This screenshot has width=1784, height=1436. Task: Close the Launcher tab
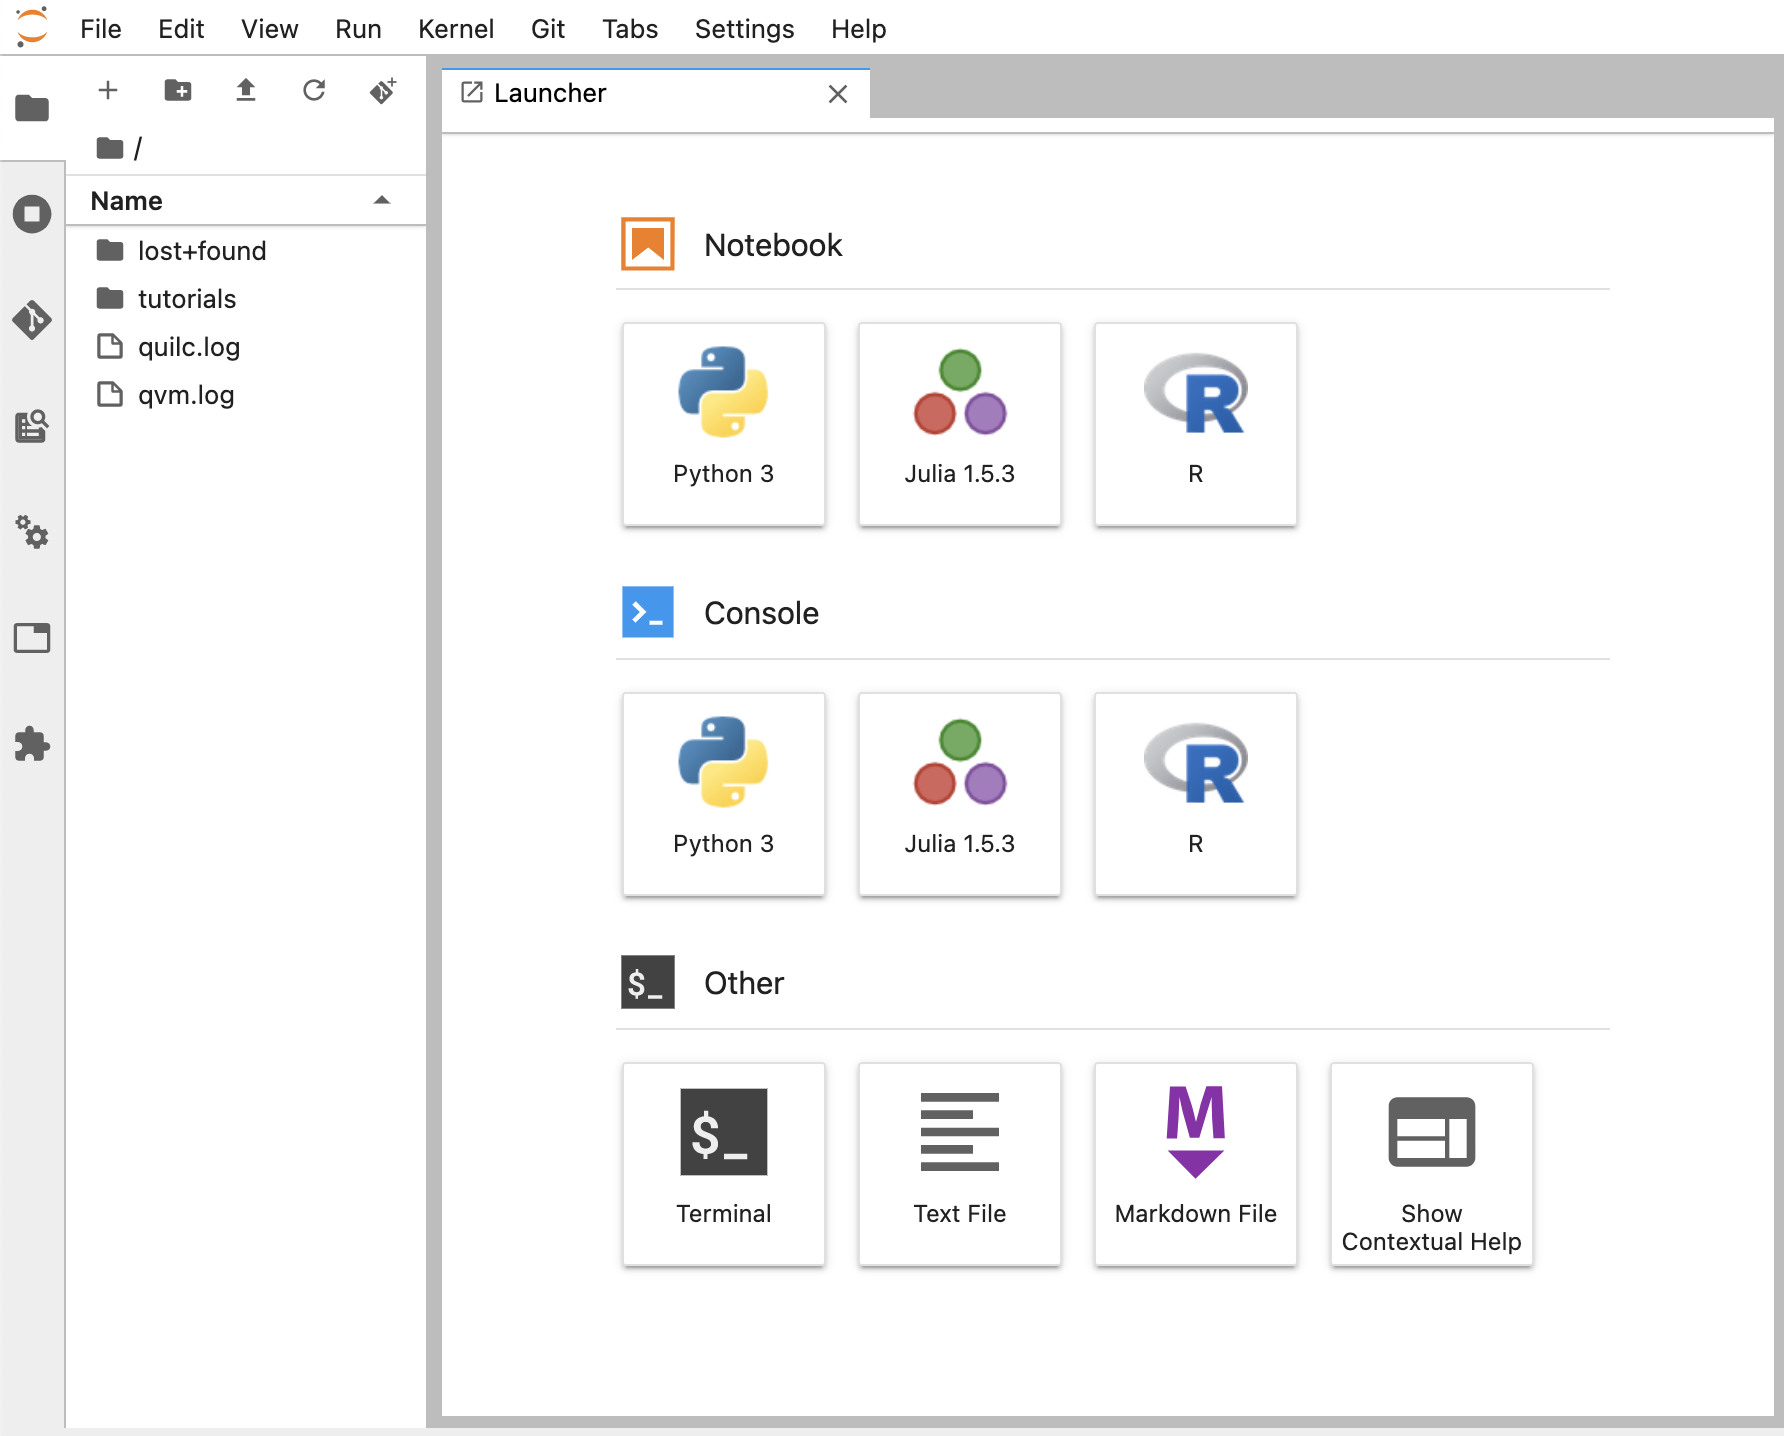(838, 94)
